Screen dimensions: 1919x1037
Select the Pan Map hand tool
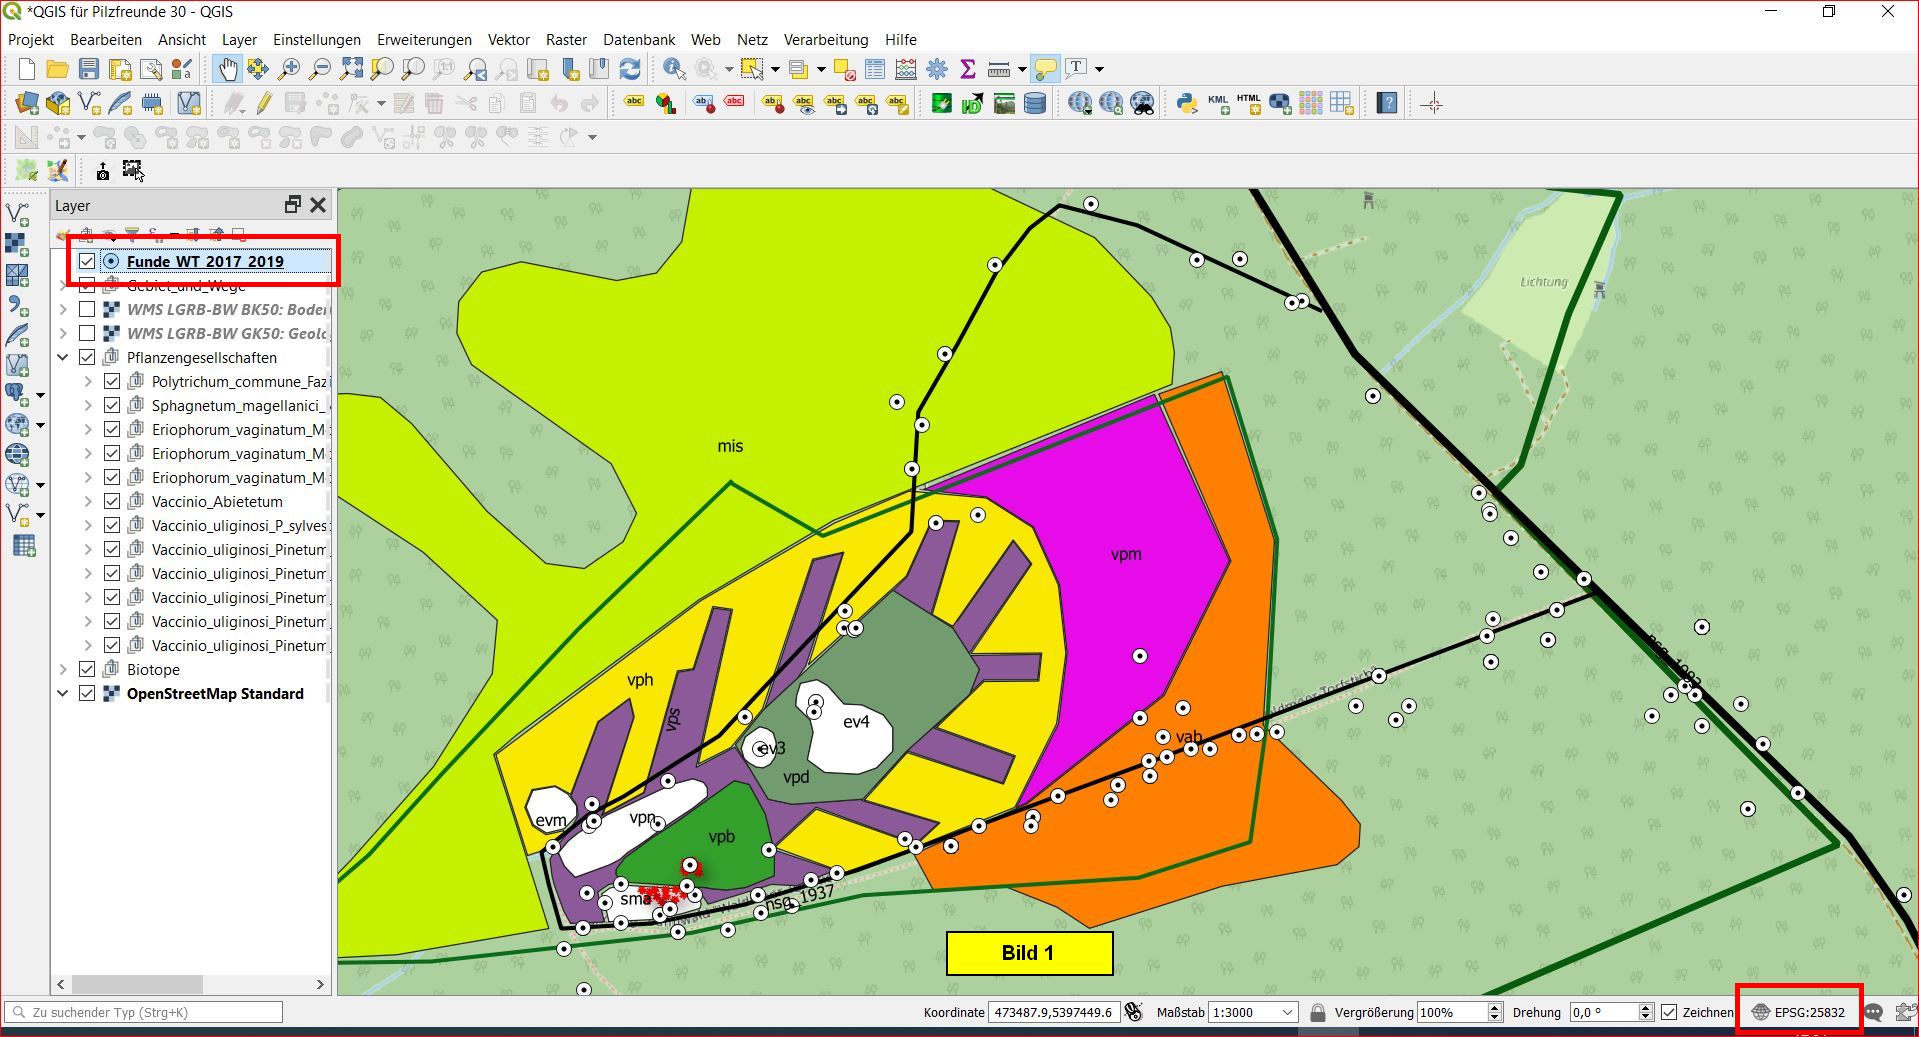point(228,69)
